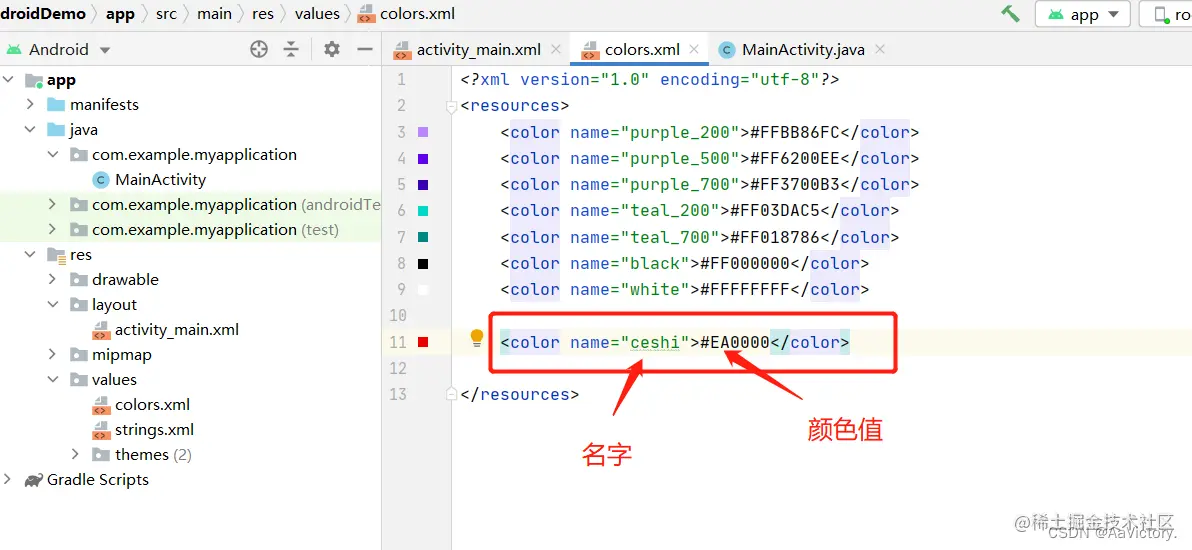Collapse the first com.example.myapplication package

pyautogui.click(x=52, y=154)
